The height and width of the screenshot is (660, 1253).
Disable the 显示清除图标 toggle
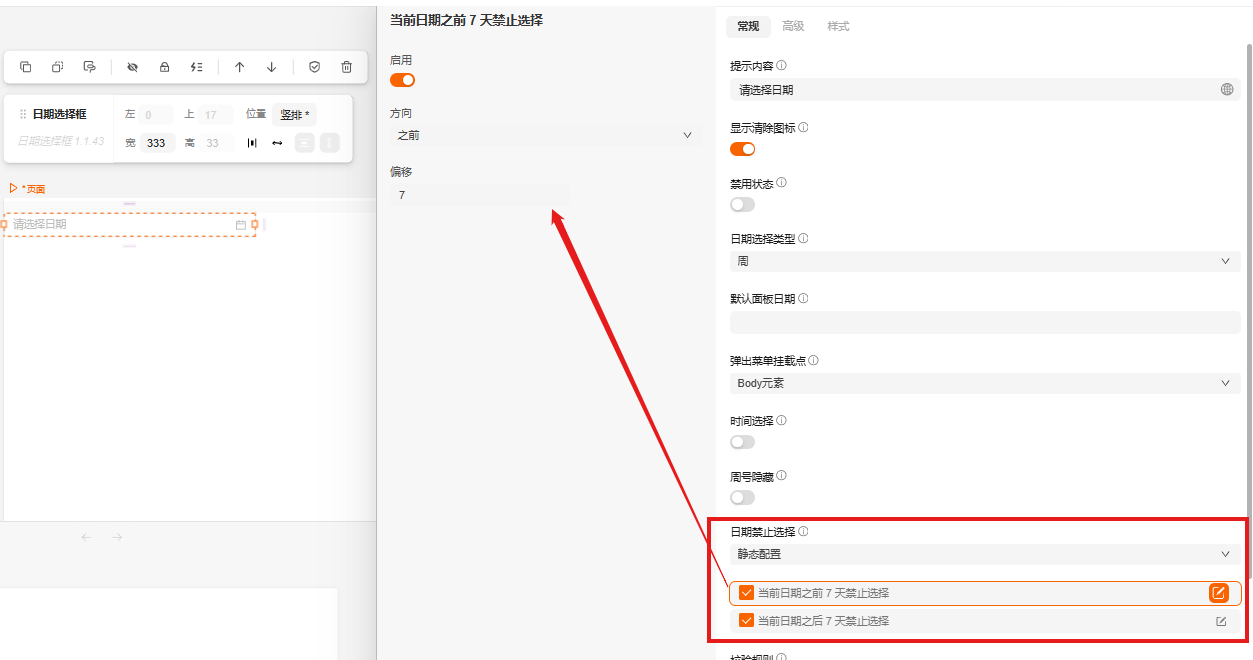click(x=742, y=148)
